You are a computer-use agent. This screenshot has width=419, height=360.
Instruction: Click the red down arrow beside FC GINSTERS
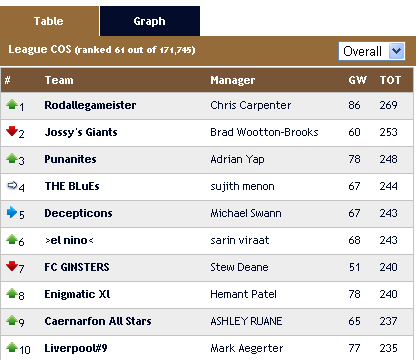(12, 266)
